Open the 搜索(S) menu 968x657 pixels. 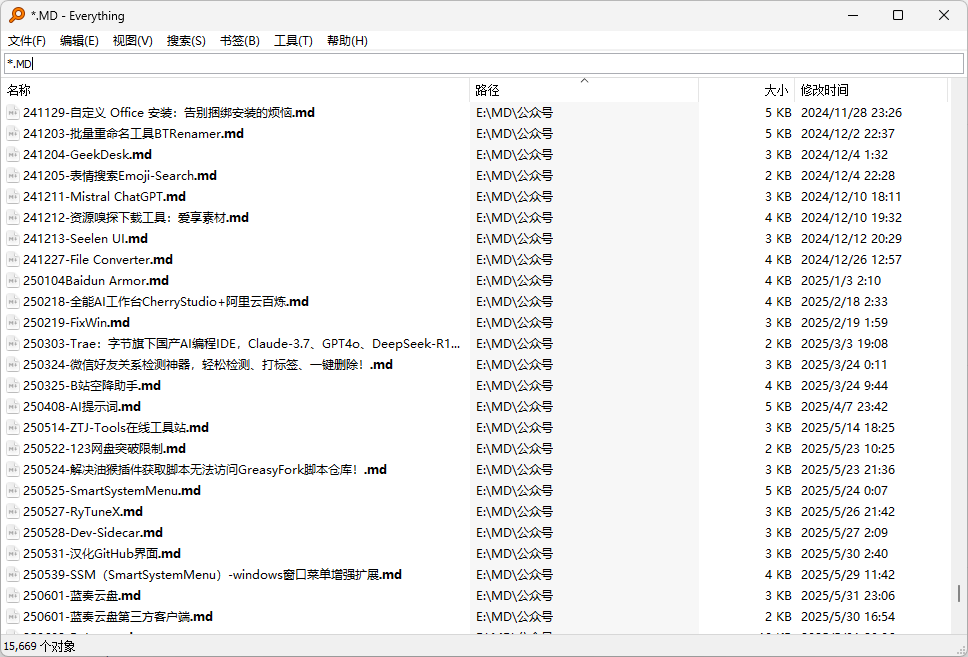click(186, 41)
